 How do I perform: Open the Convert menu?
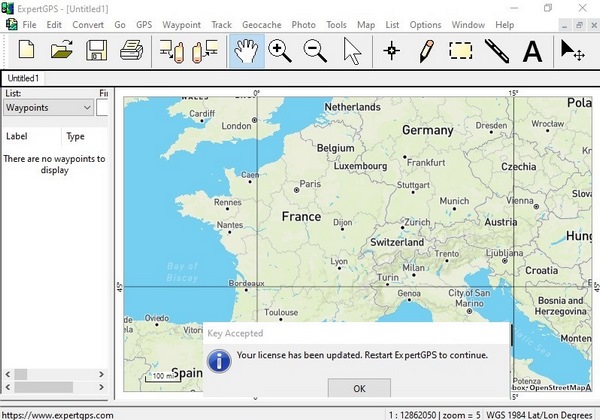(x=88, y=25)
